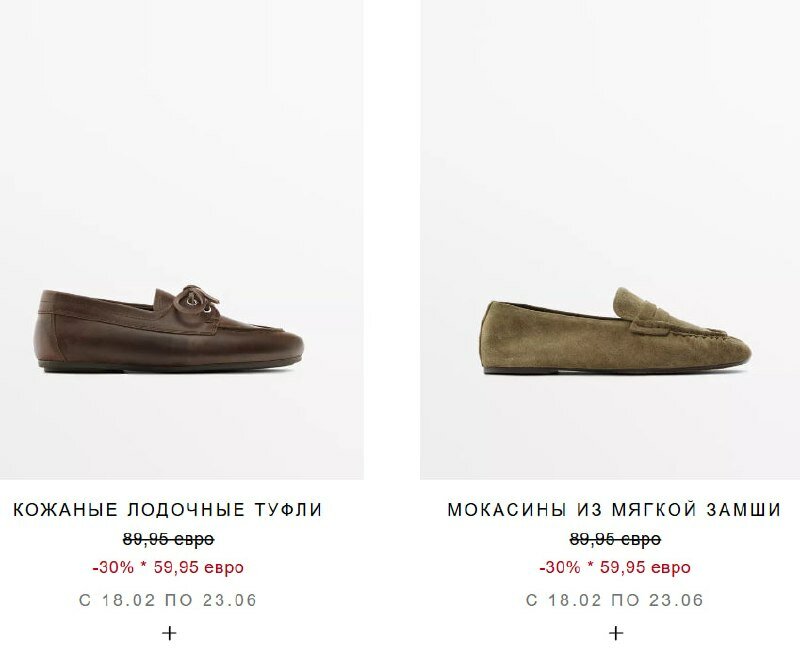Click the crossed-out 89,95 евро price, right product
Screen dimensions: 800x657
[x=615, y=539]
